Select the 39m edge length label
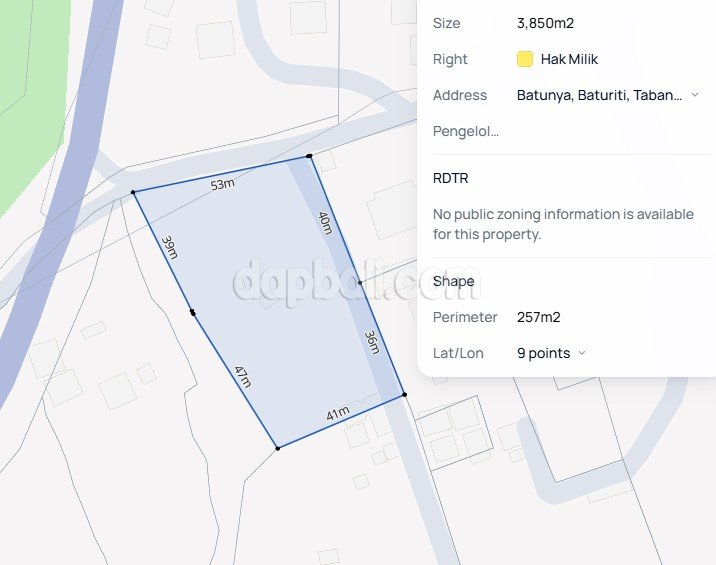This screenshot has width=716, height=565. tap(170, 247)
